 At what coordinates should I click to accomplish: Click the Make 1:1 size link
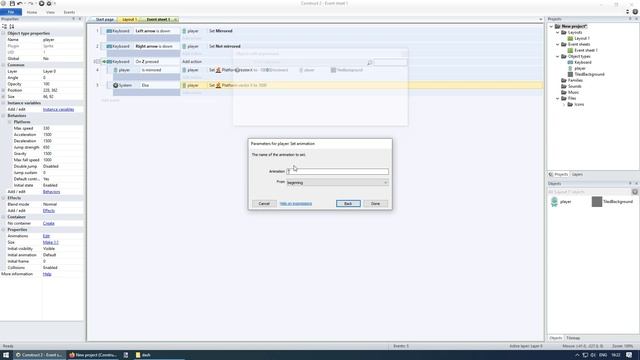point(51,242)
